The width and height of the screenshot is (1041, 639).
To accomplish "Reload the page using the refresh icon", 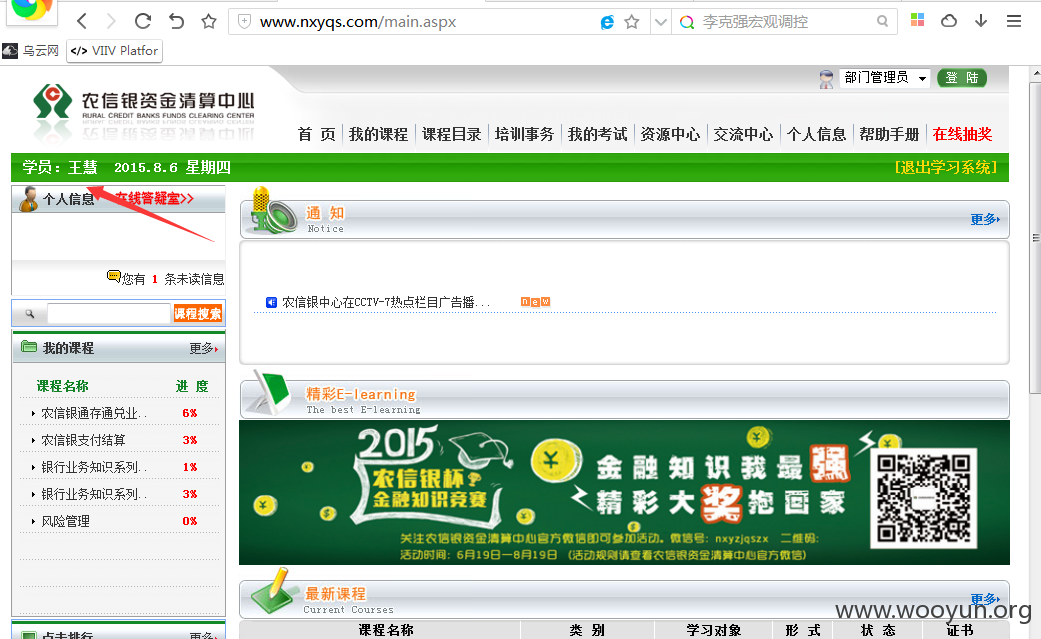I will (x=143, y=21).
